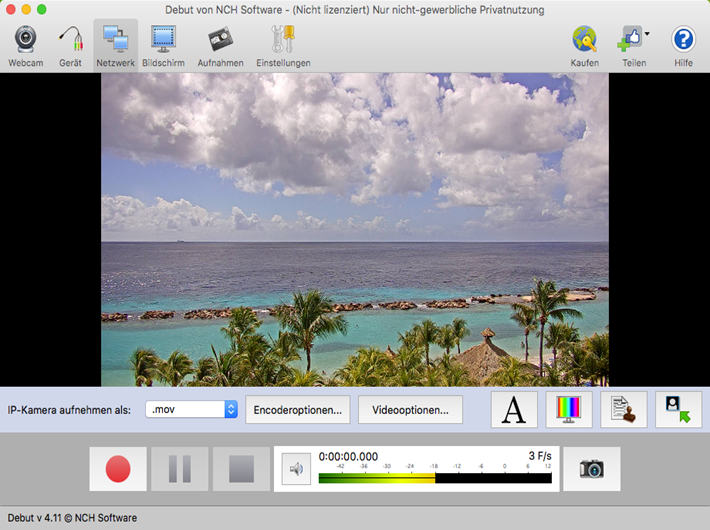
Task: Open the .mov format dropdown
Action: (x=192, y=410)
